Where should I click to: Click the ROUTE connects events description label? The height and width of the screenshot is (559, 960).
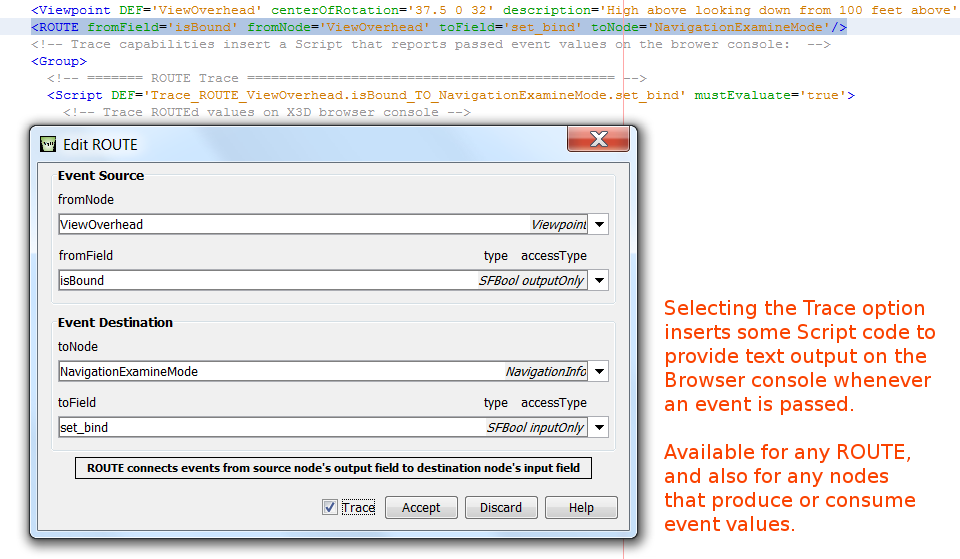[x=334, y=468]
